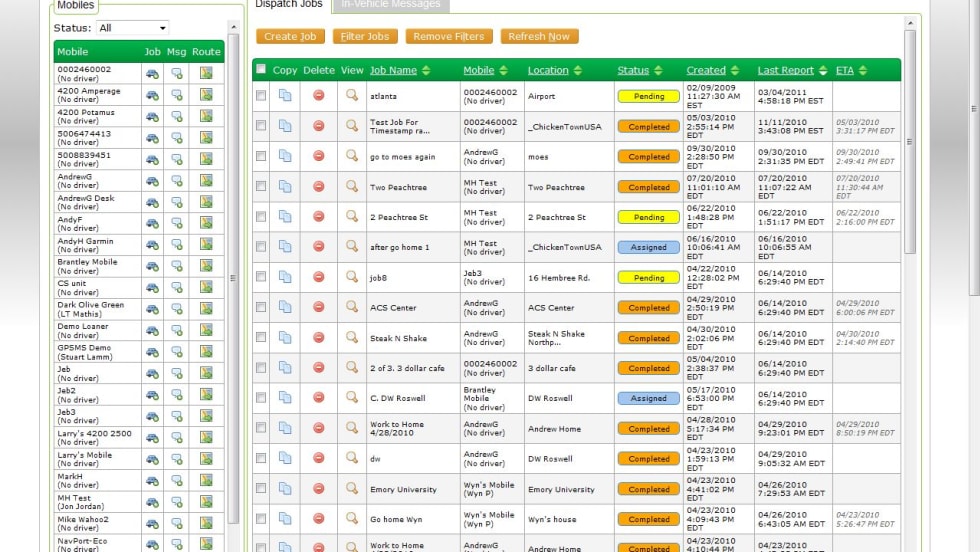Click the View magnifier for job8

click(352, 277)
